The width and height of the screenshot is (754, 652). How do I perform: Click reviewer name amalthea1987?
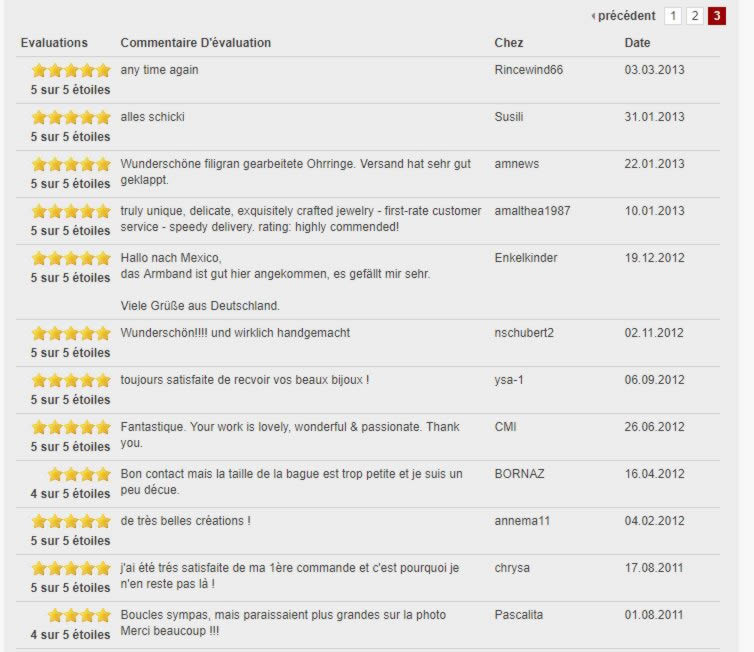click(x=530, y=211)
